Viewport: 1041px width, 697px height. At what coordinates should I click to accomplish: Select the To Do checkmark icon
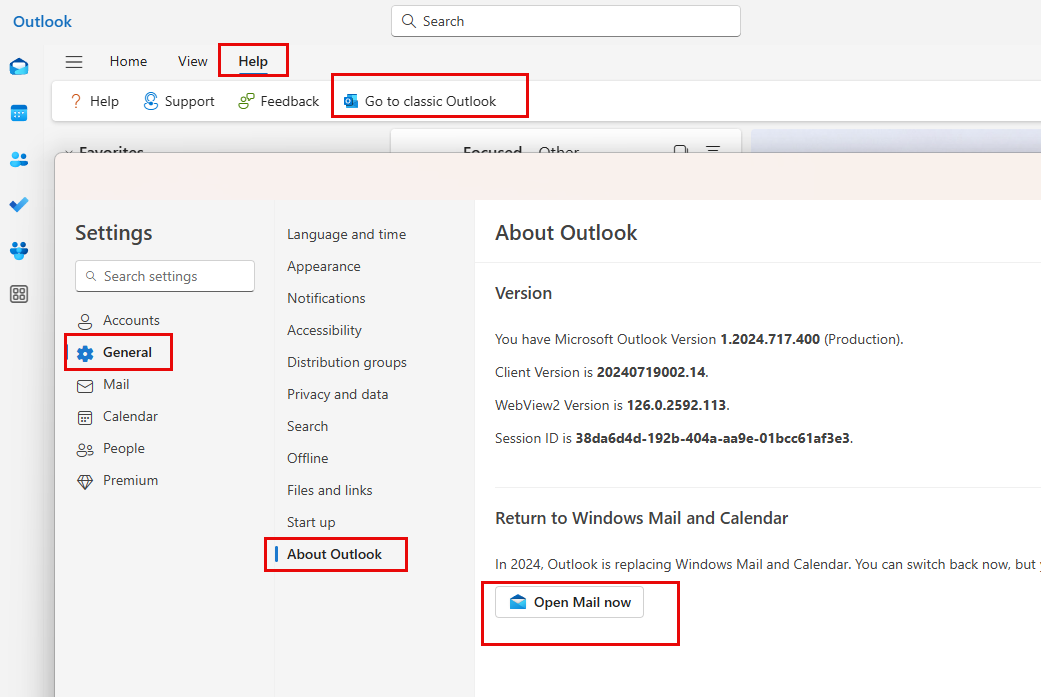18,204
